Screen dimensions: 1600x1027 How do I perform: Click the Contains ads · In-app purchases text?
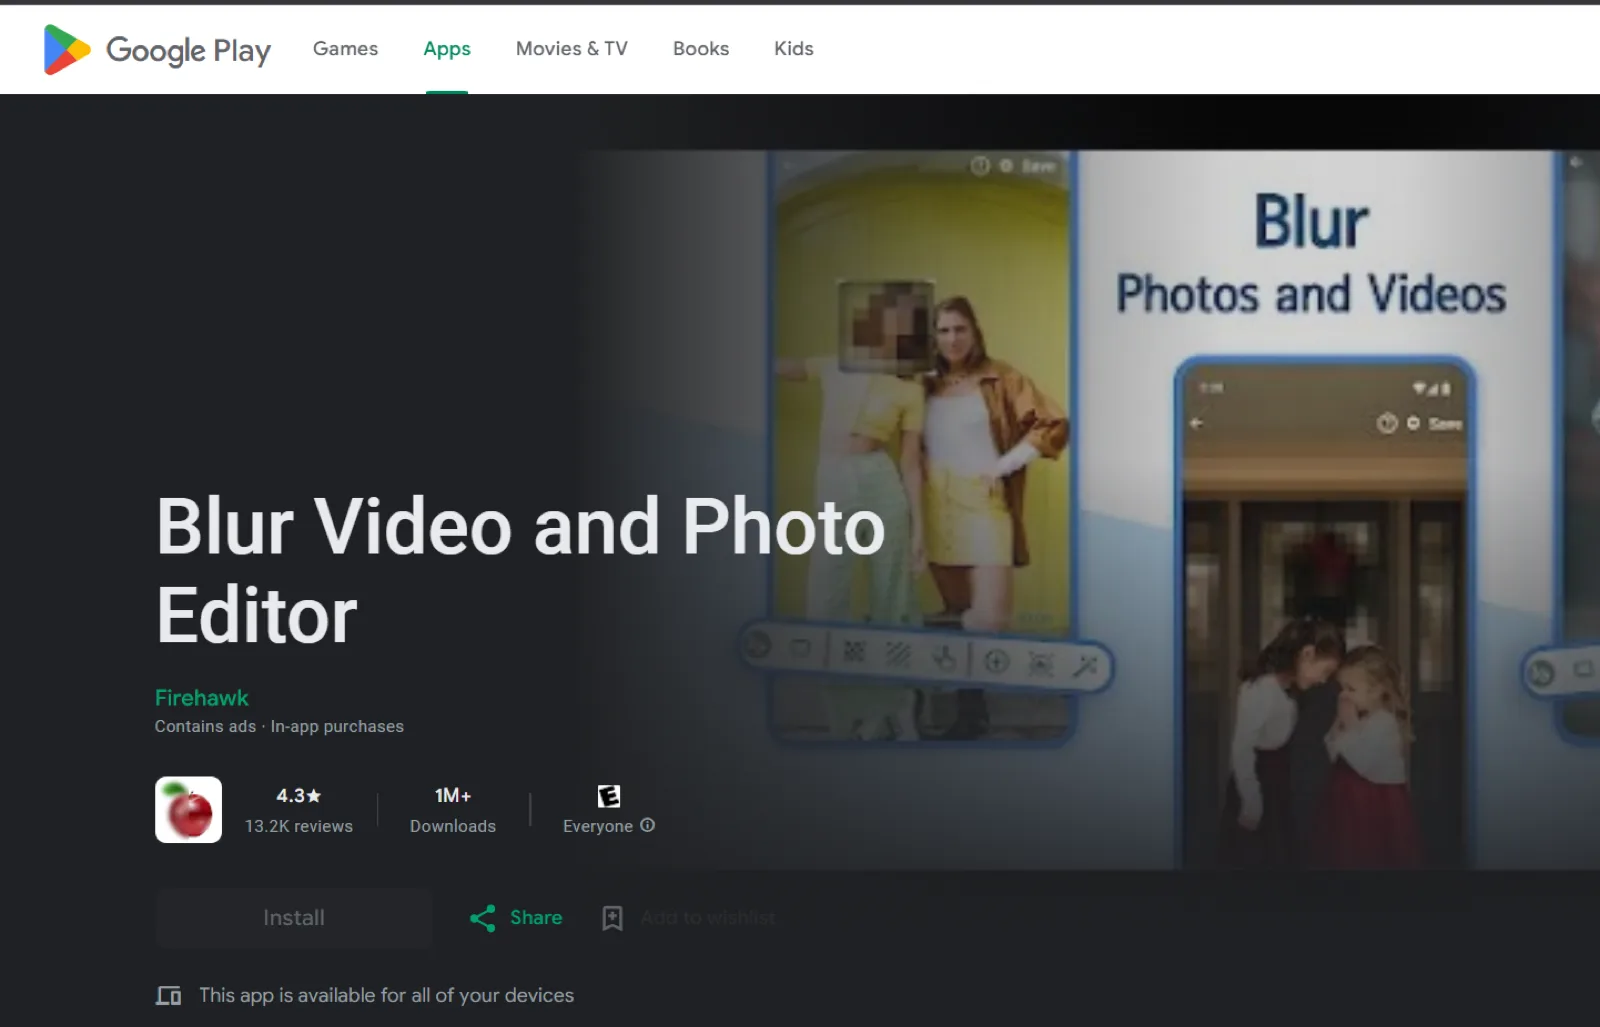279,726
